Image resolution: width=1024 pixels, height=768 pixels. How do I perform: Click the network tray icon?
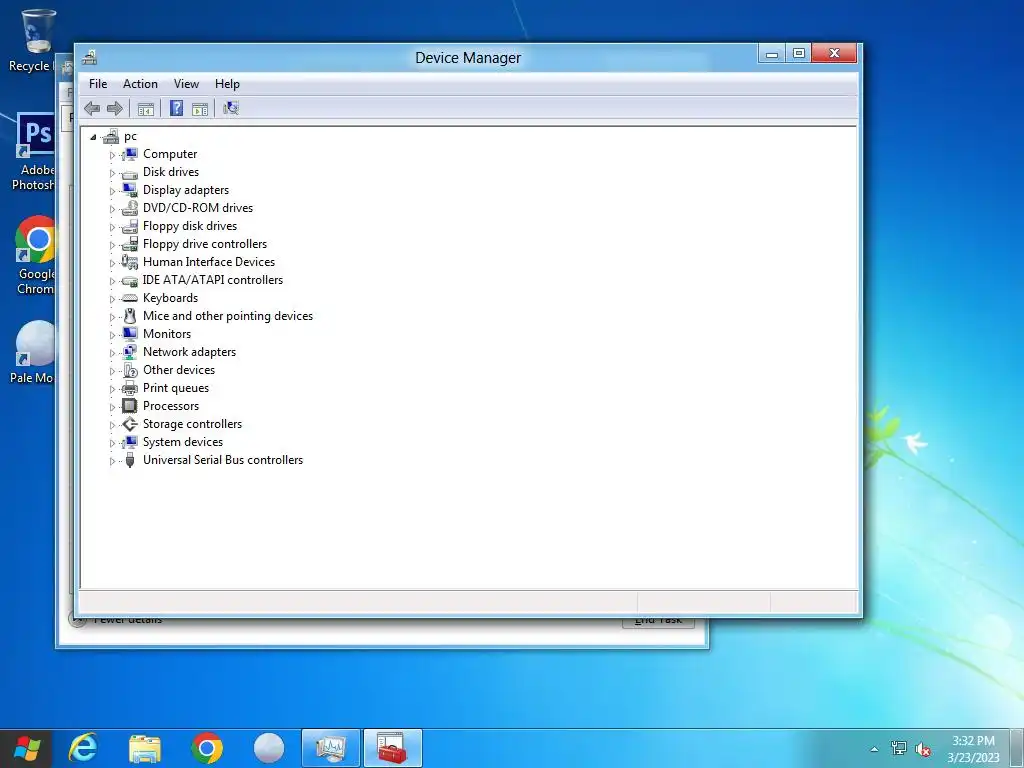pos(899,749)
